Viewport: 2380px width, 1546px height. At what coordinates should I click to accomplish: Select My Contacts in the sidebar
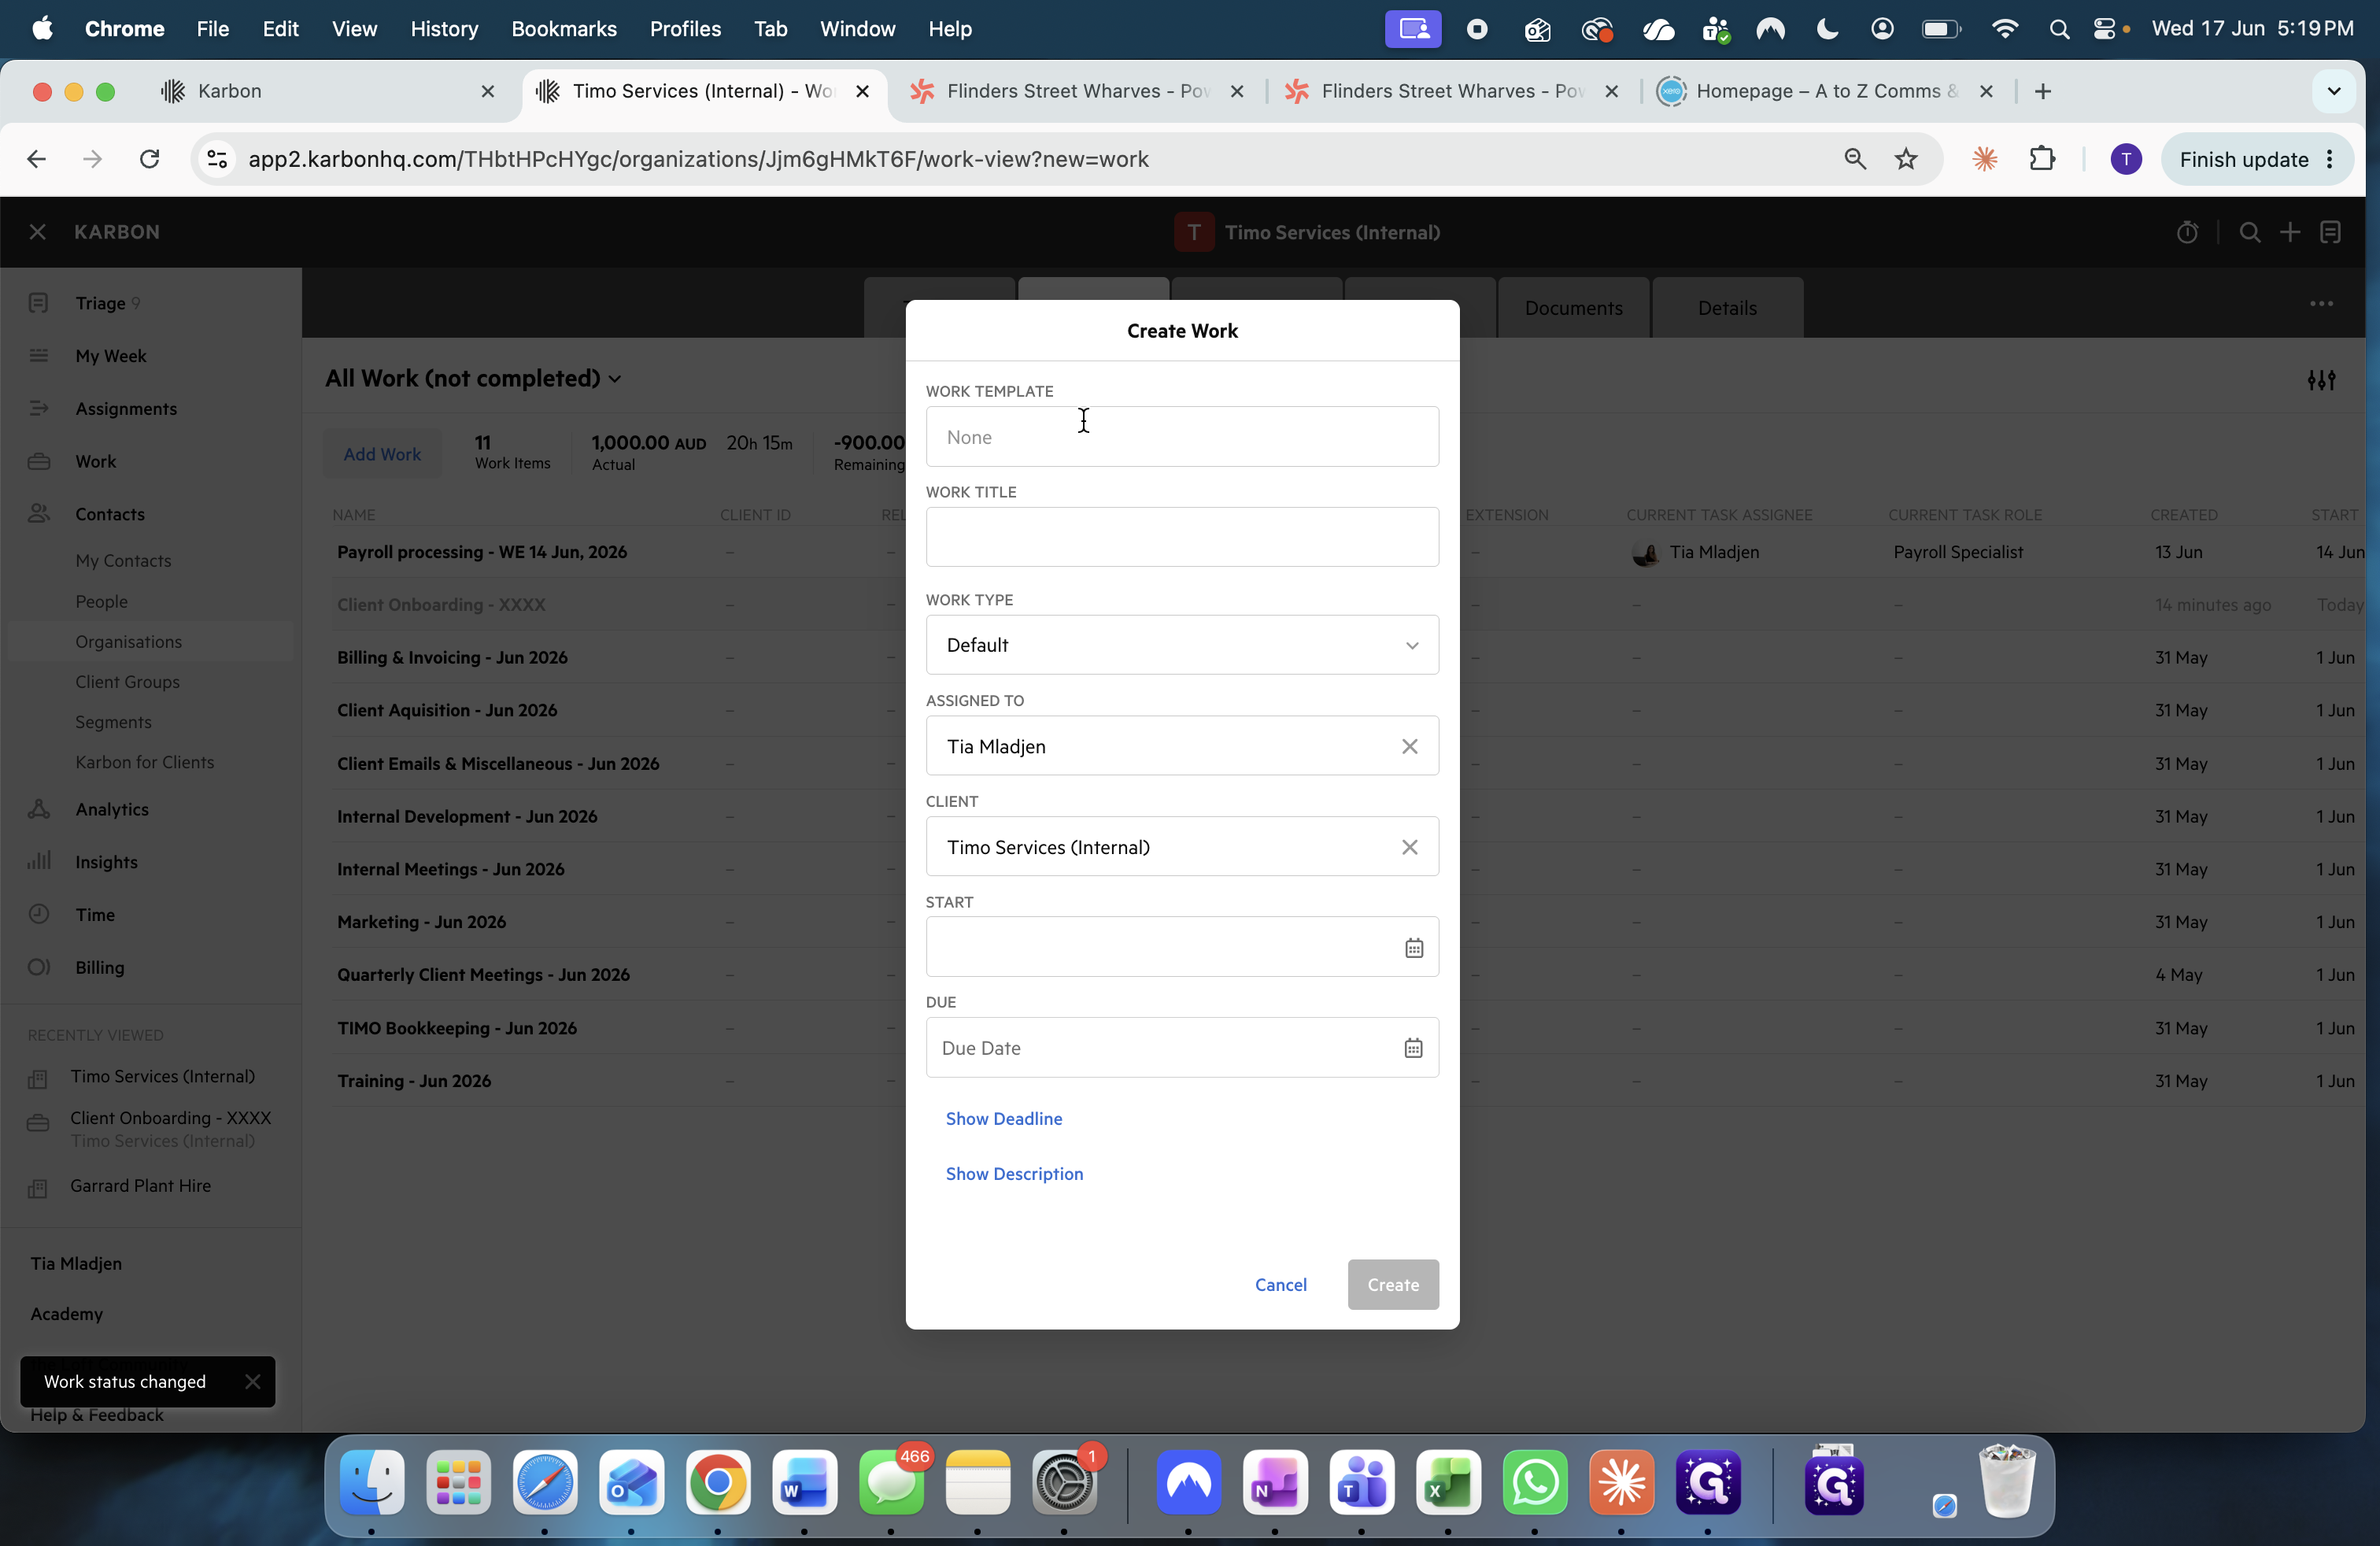point(123,561)
